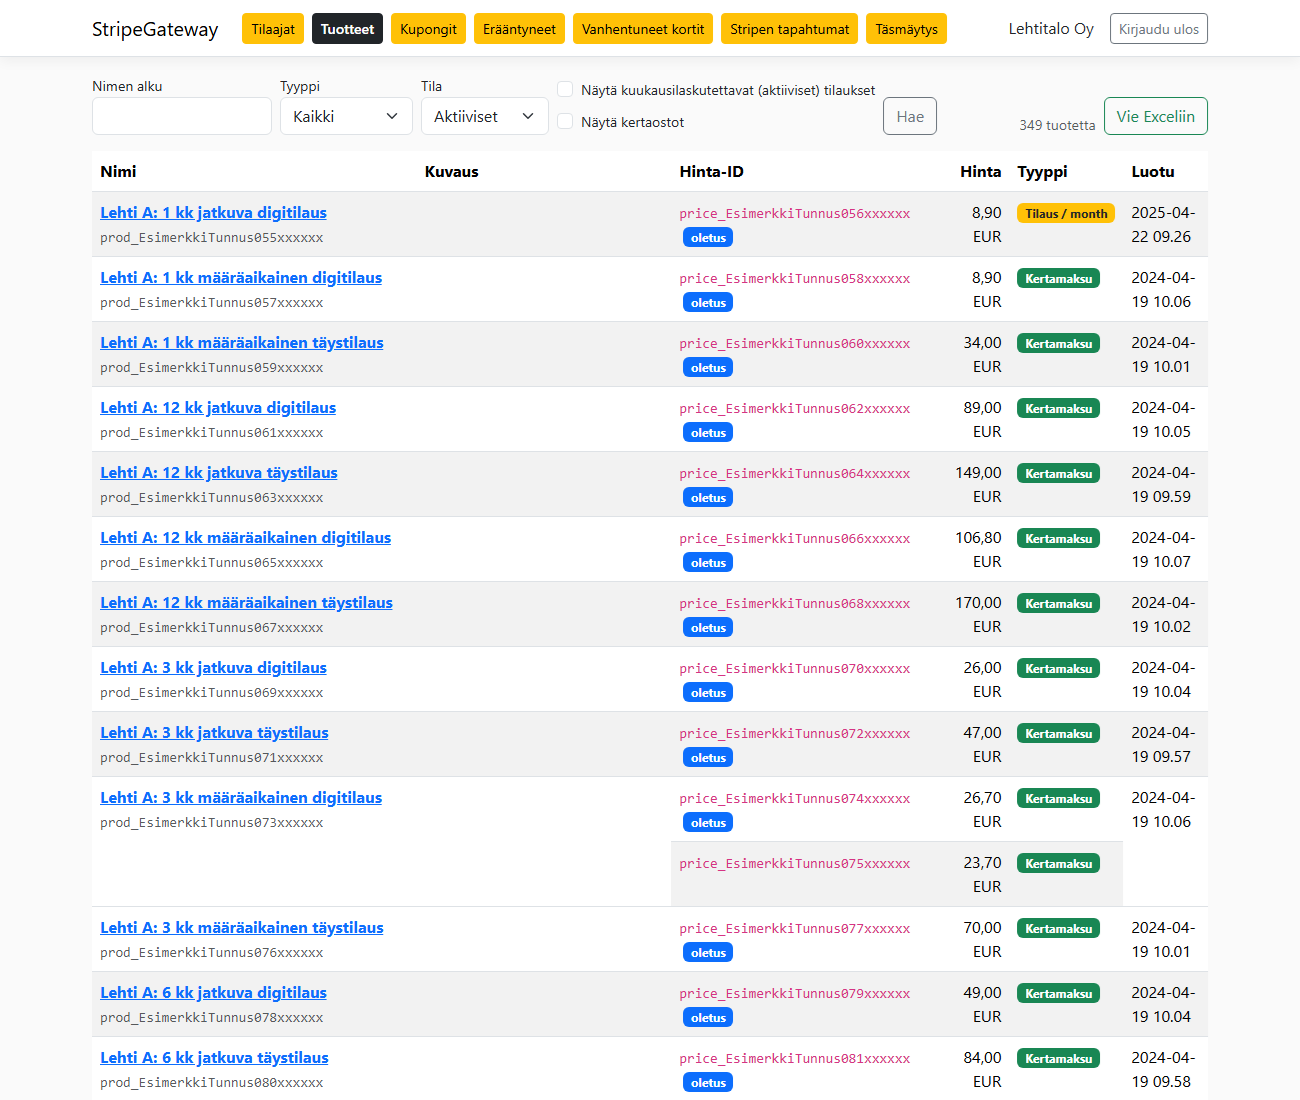Image resolution: width=1300 pixels, height=1100 pixels.
Task: Open Lehti A: 3 kk määräaikainen täystilaus
Action: [x=242, y=927]
